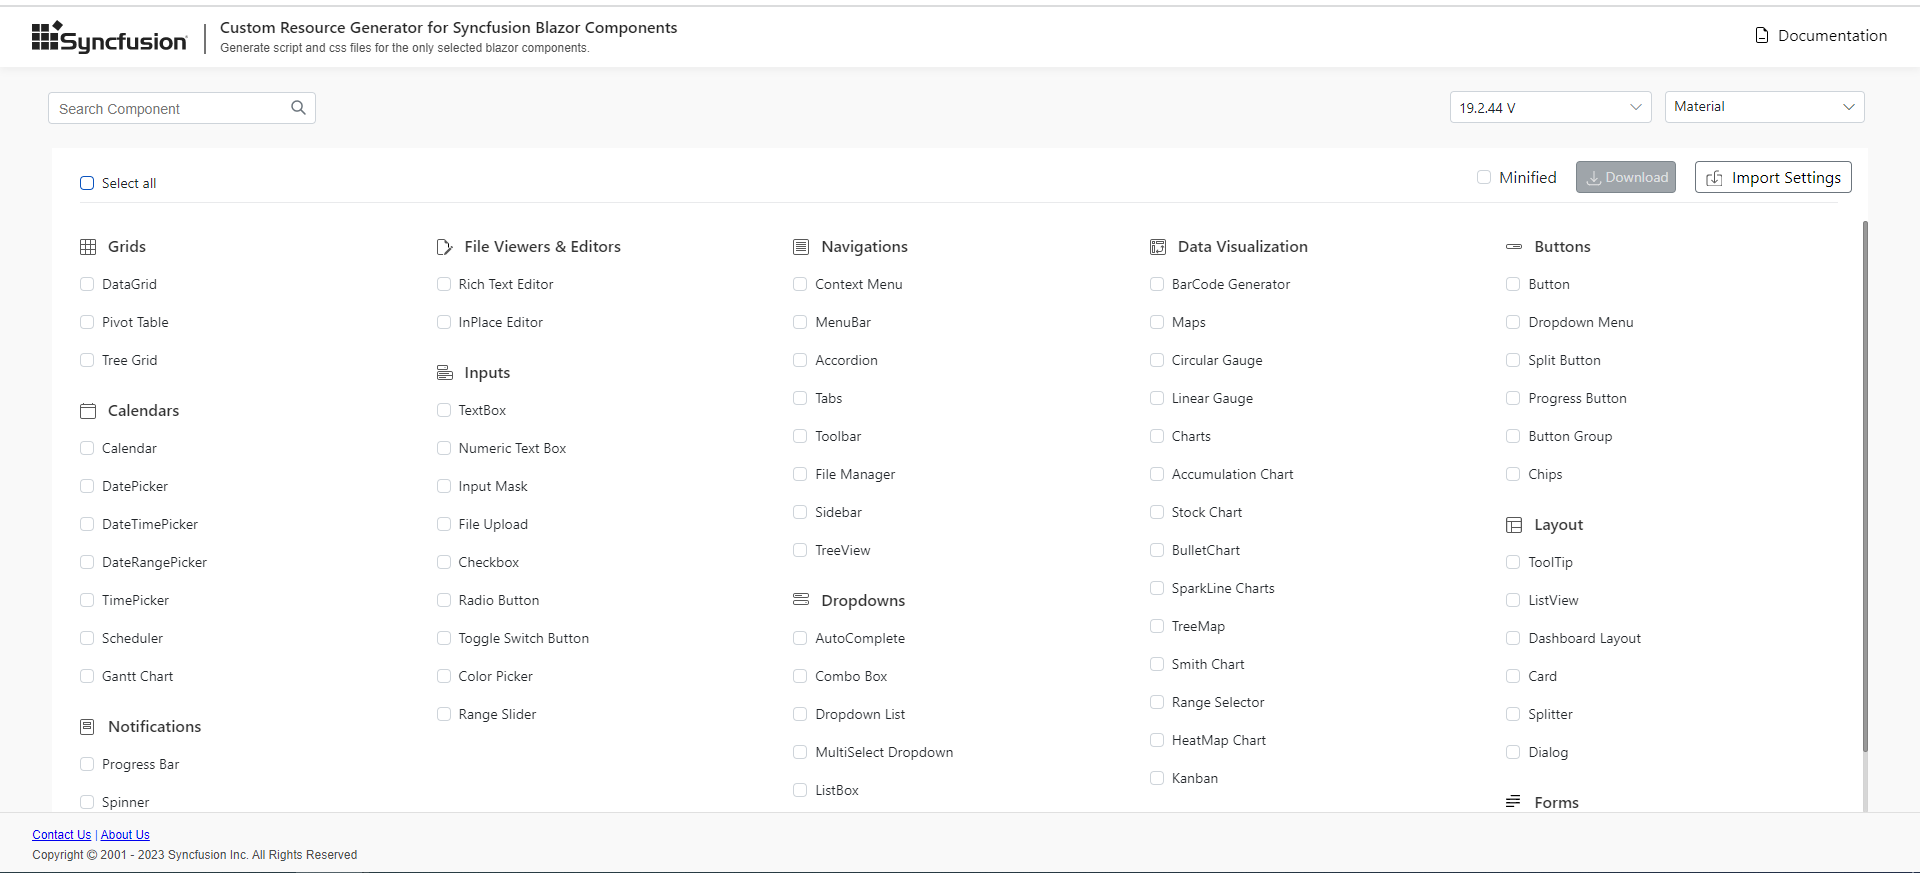Check the MultiSelect Dropdown component
The image size is (1920, 873).
800,752
